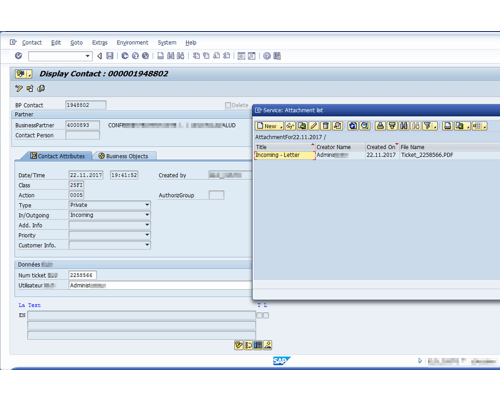The height and width of the screenshot is (400, 500).
Task: Open the Services for Object button
Action: tap(23, 74)
